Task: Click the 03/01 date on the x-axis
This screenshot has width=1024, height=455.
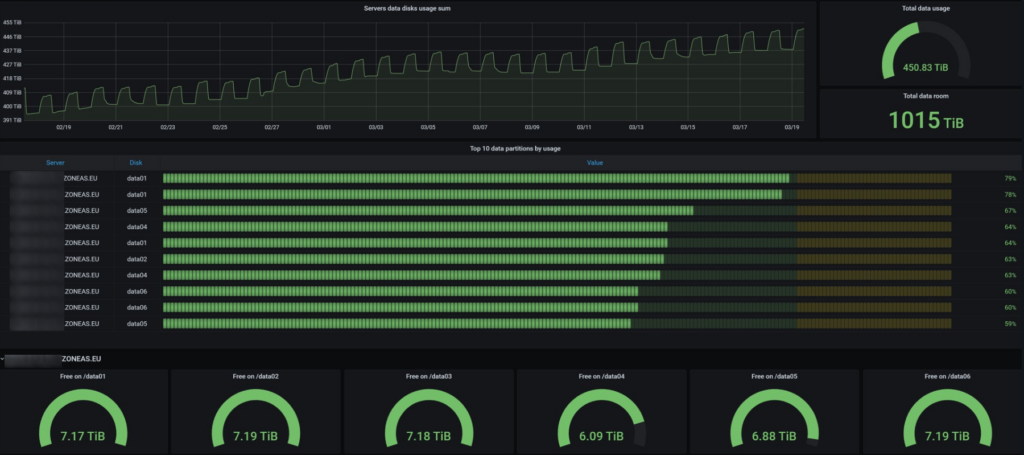Action: pos(324,127)
